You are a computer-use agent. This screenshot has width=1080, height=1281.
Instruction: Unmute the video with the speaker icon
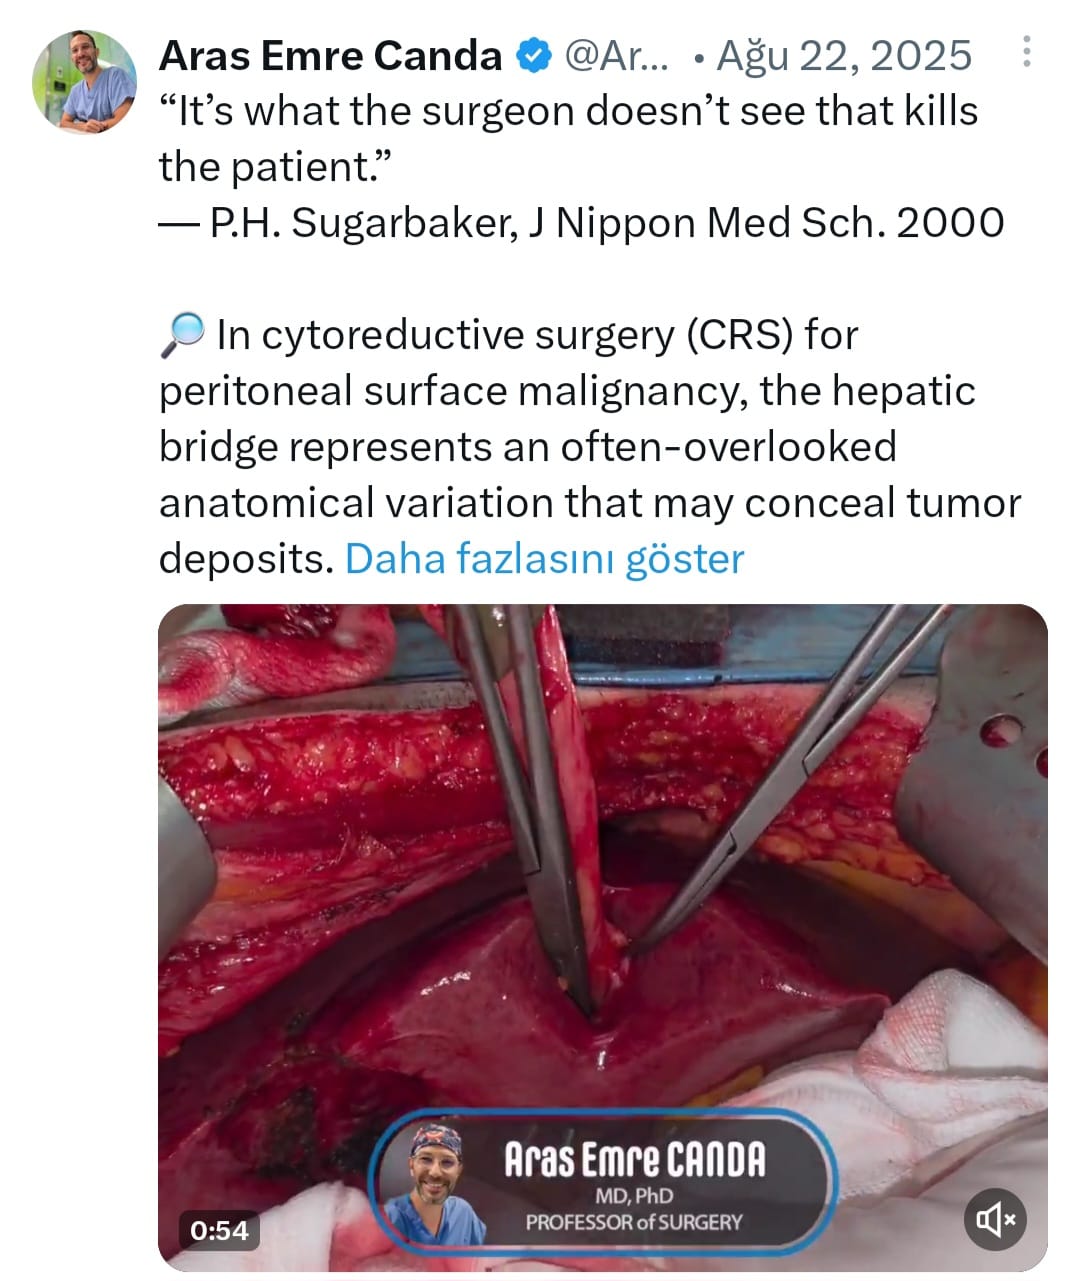995,1219
